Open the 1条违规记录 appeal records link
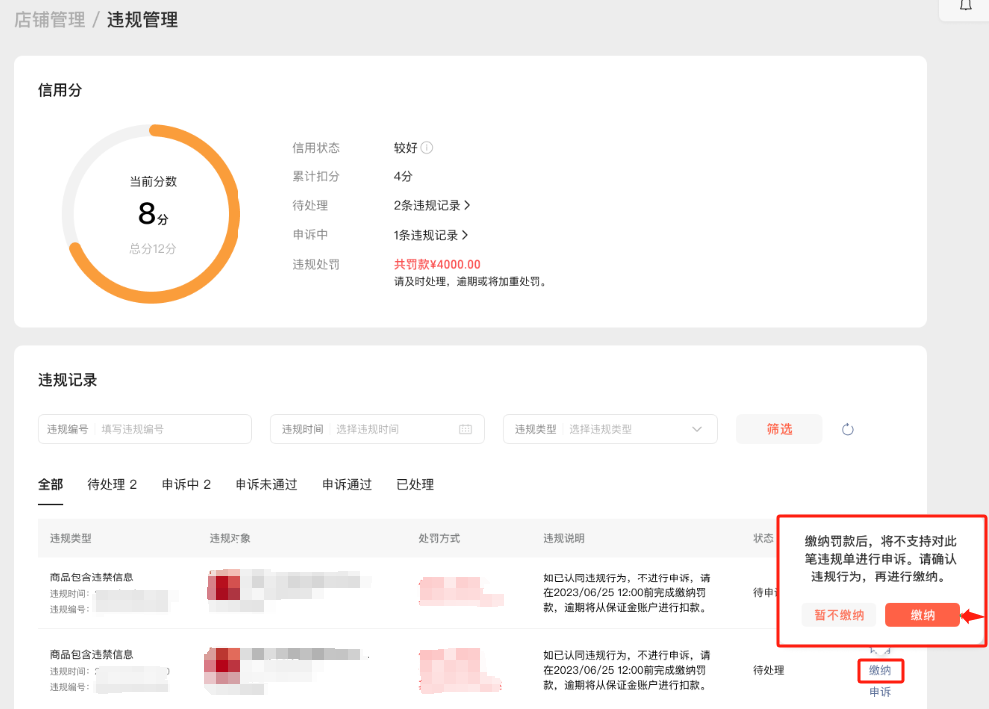The width and height of the screenshot is (989, 709). click(x=432, y=235)
